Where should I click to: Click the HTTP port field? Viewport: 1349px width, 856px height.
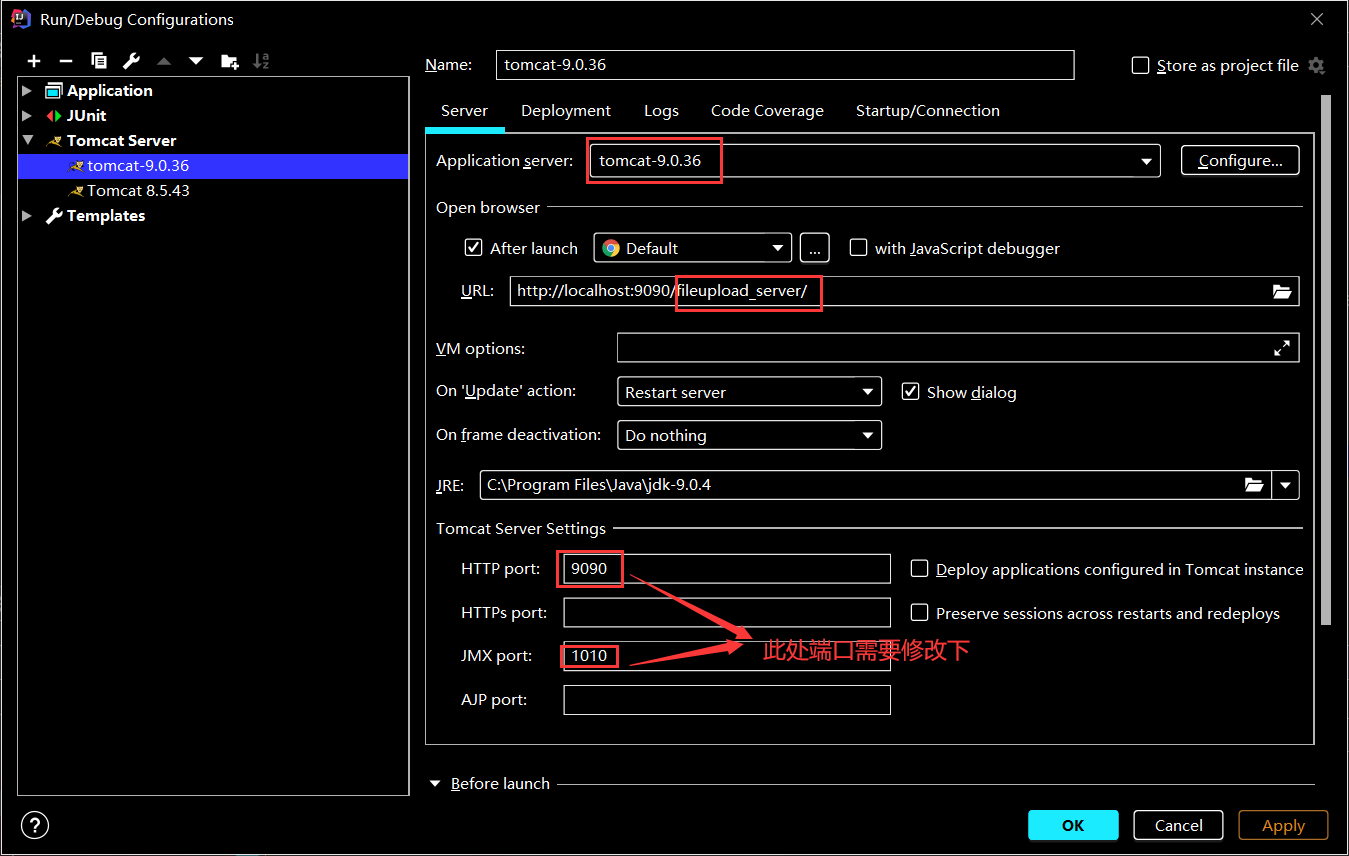(727, 569)
